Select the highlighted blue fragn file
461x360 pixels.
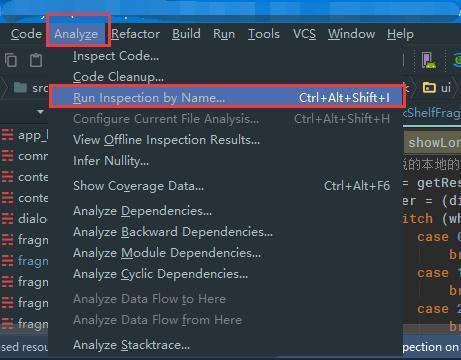pyautogui.click(x=25, y=261)
